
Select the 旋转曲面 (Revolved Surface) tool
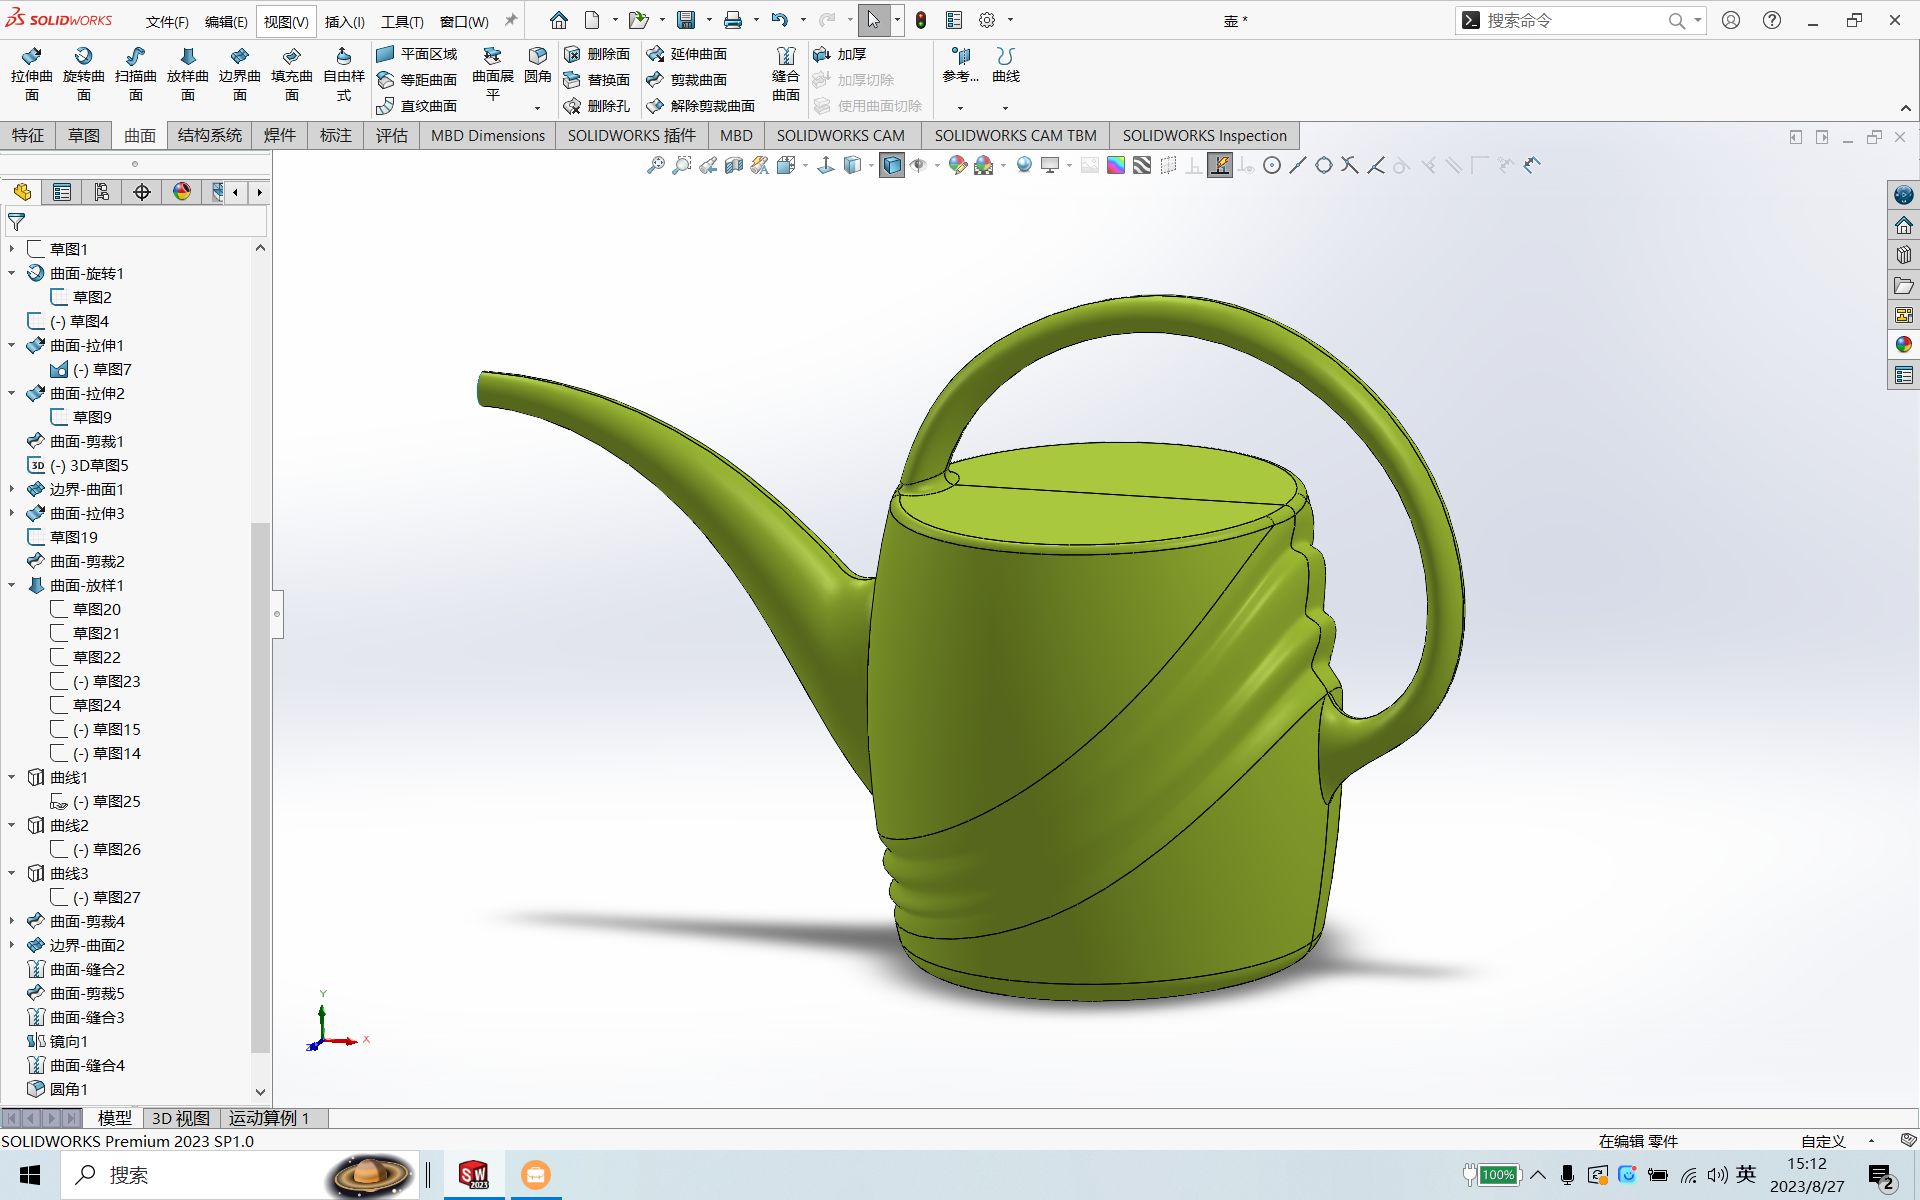(83, 74)
